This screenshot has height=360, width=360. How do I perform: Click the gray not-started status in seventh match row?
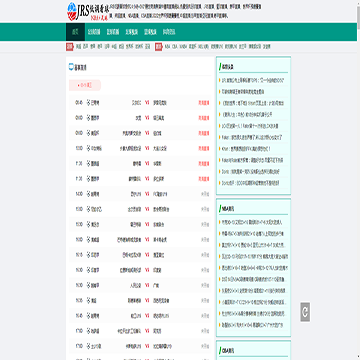click(x=205, y=194)
